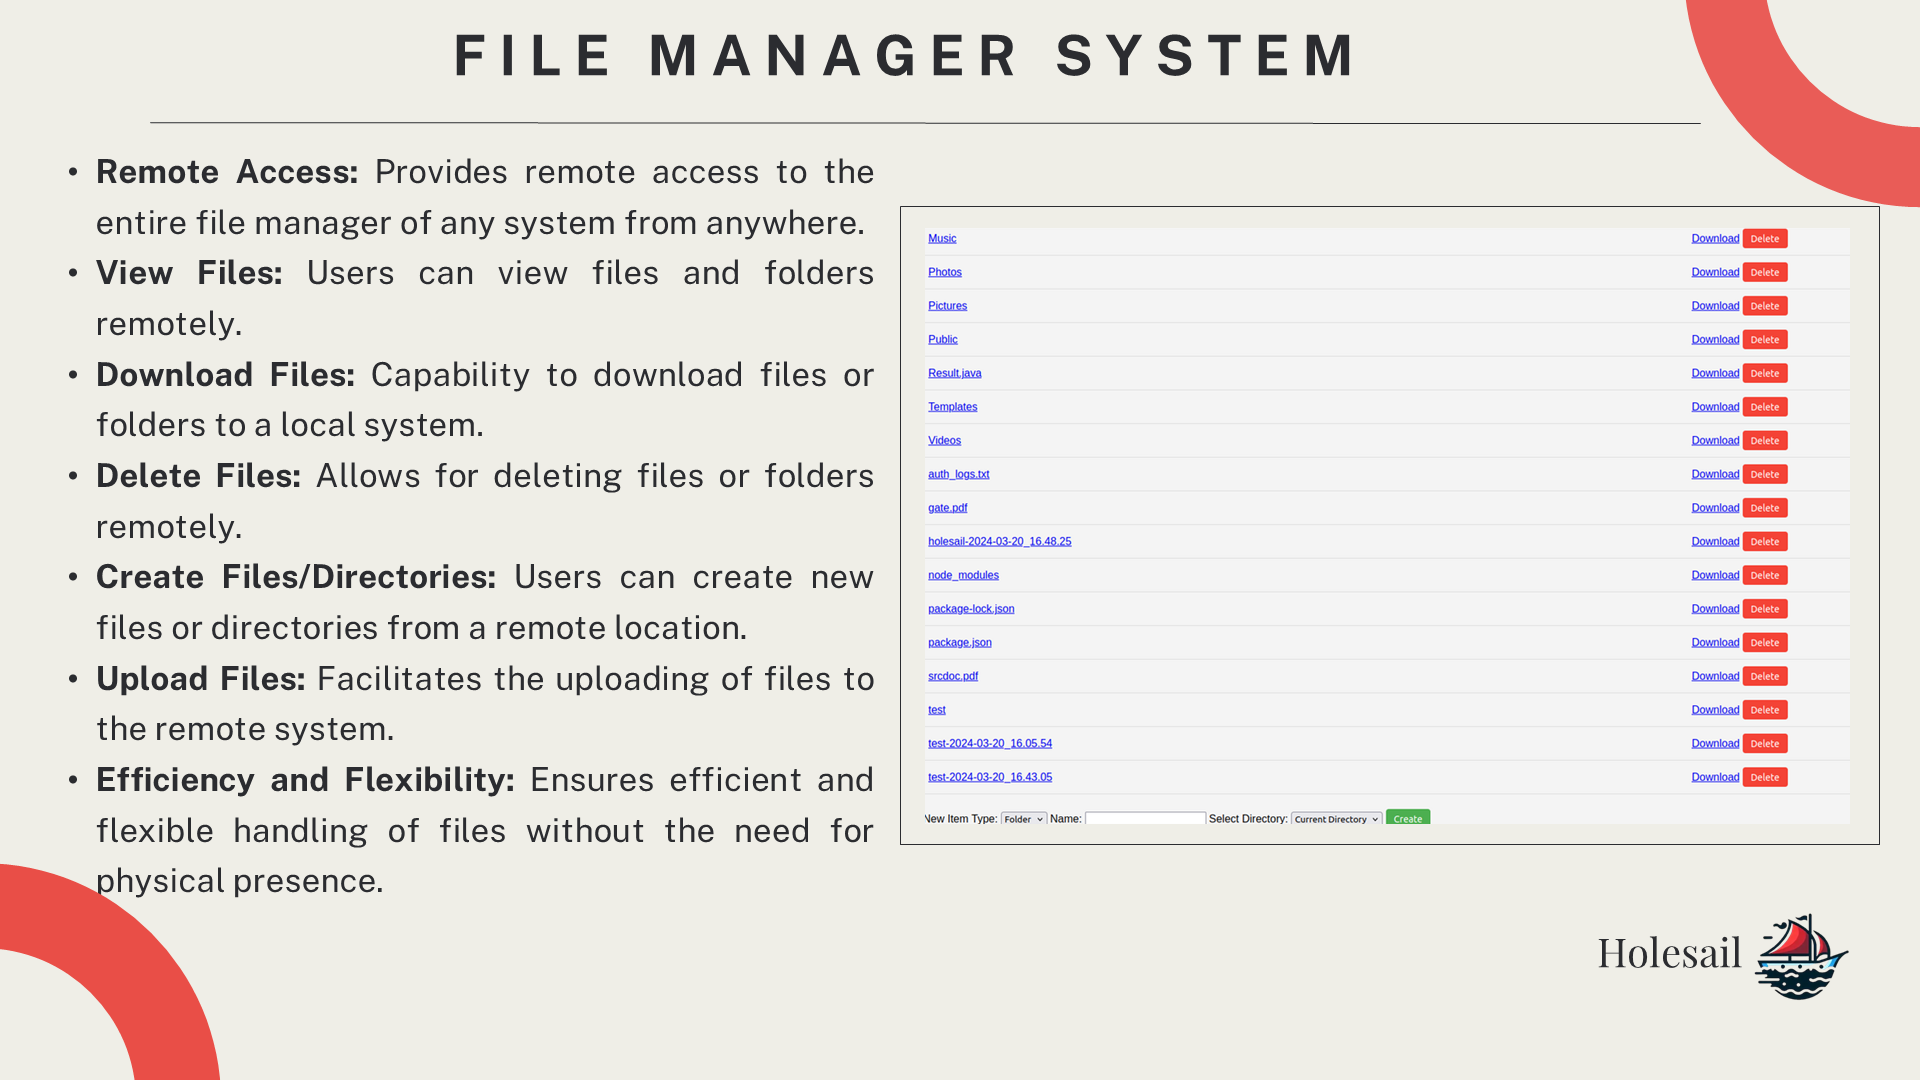Viewport: 1920px width, 1080px height.
Task: Open the srcdoc.pdf file link
Action: (x=953, y=676)
